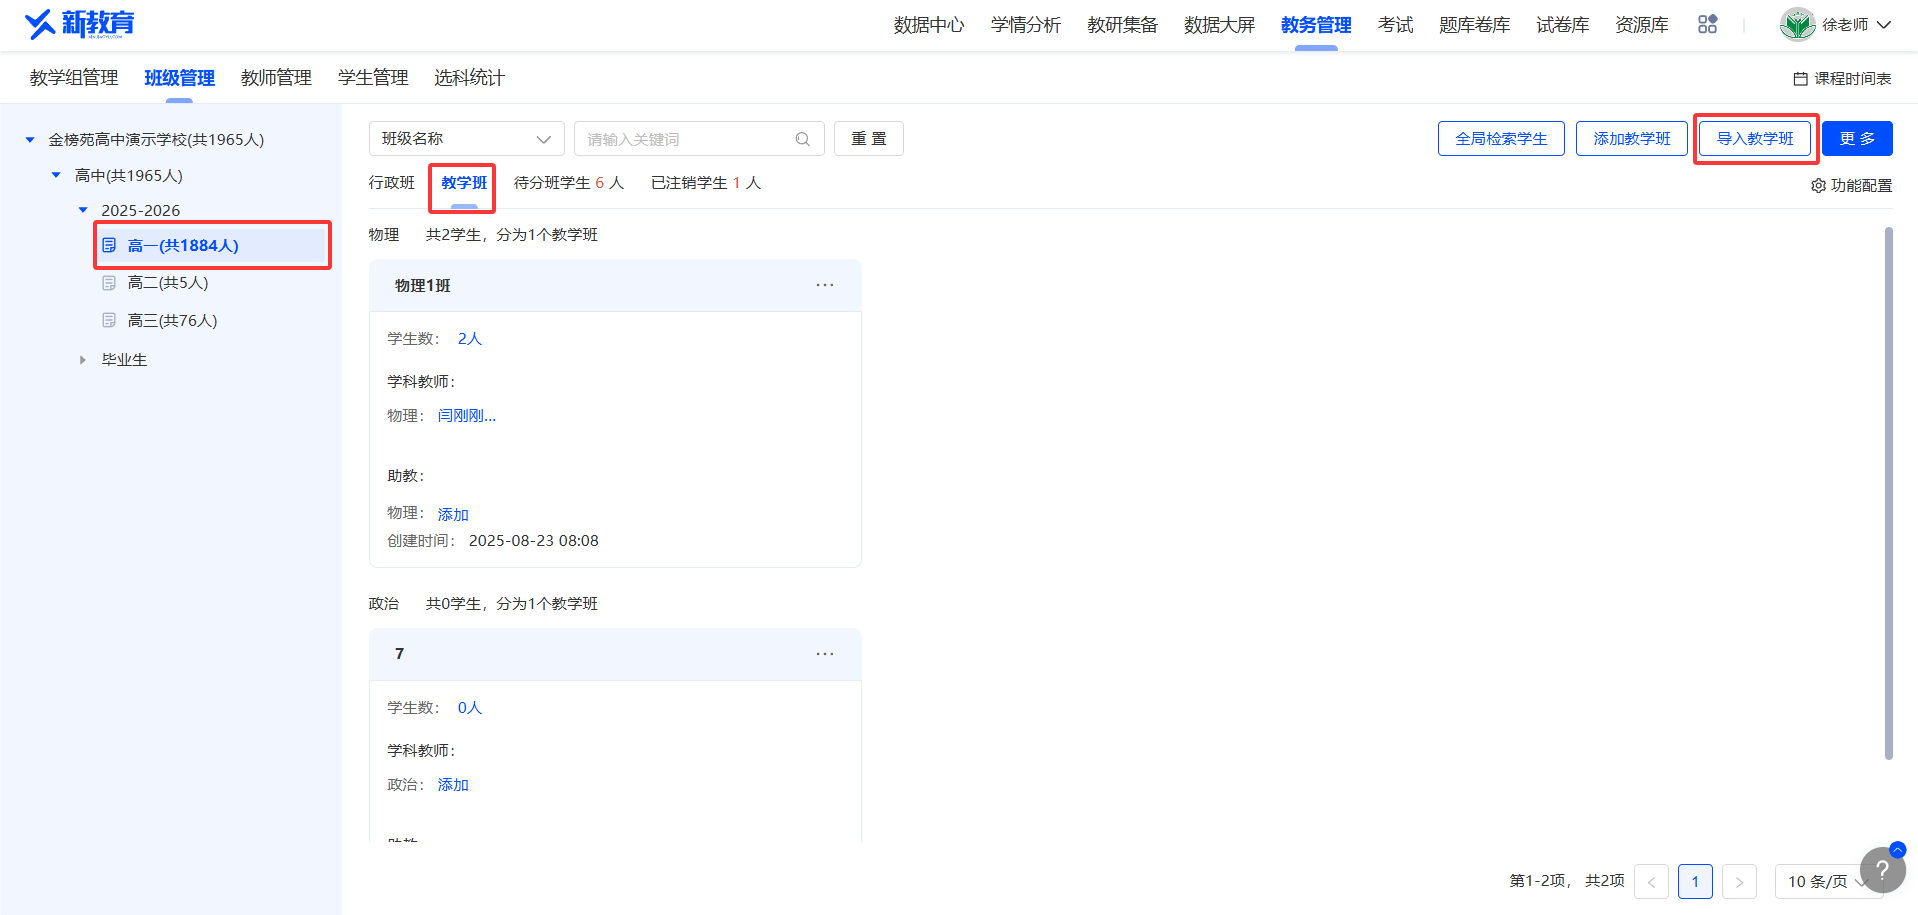This screenshot has height=915, width=1918.
Task: Open the 10 条/页 page size dropdown
Action: pyautogui.click(x=1828, y=881)
